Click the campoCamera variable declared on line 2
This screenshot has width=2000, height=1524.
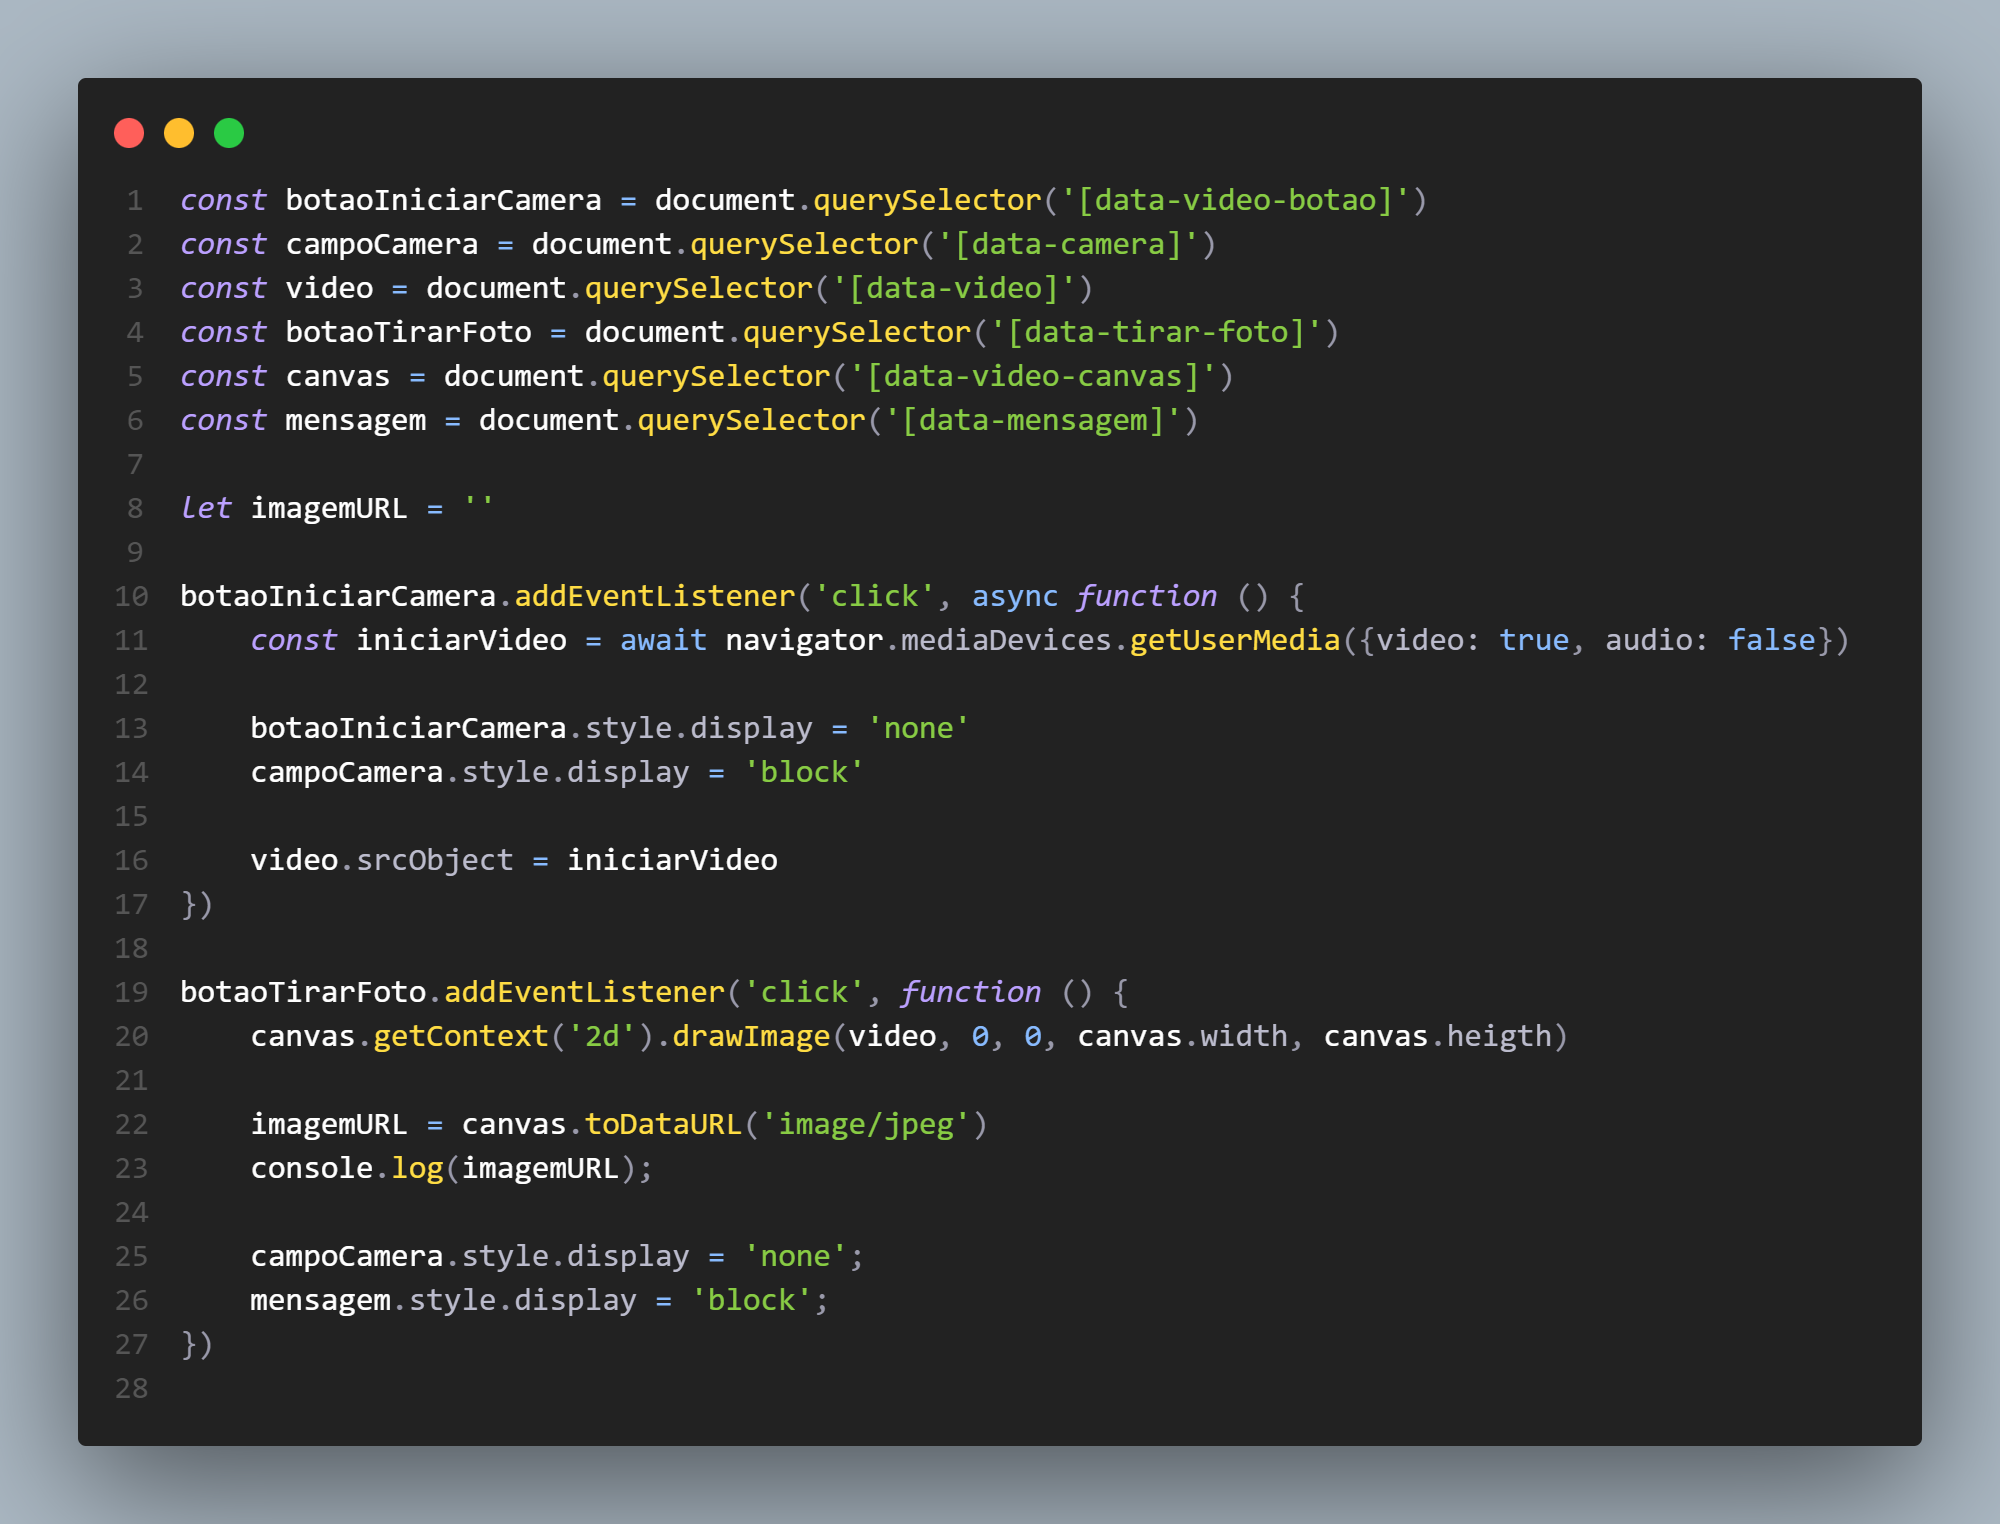click(x=382, y=244)
